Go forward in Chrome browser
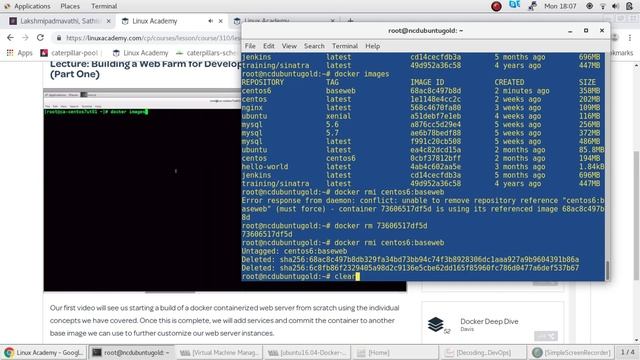The height and width of the screenshot is (360, 640). click(25, 38)
